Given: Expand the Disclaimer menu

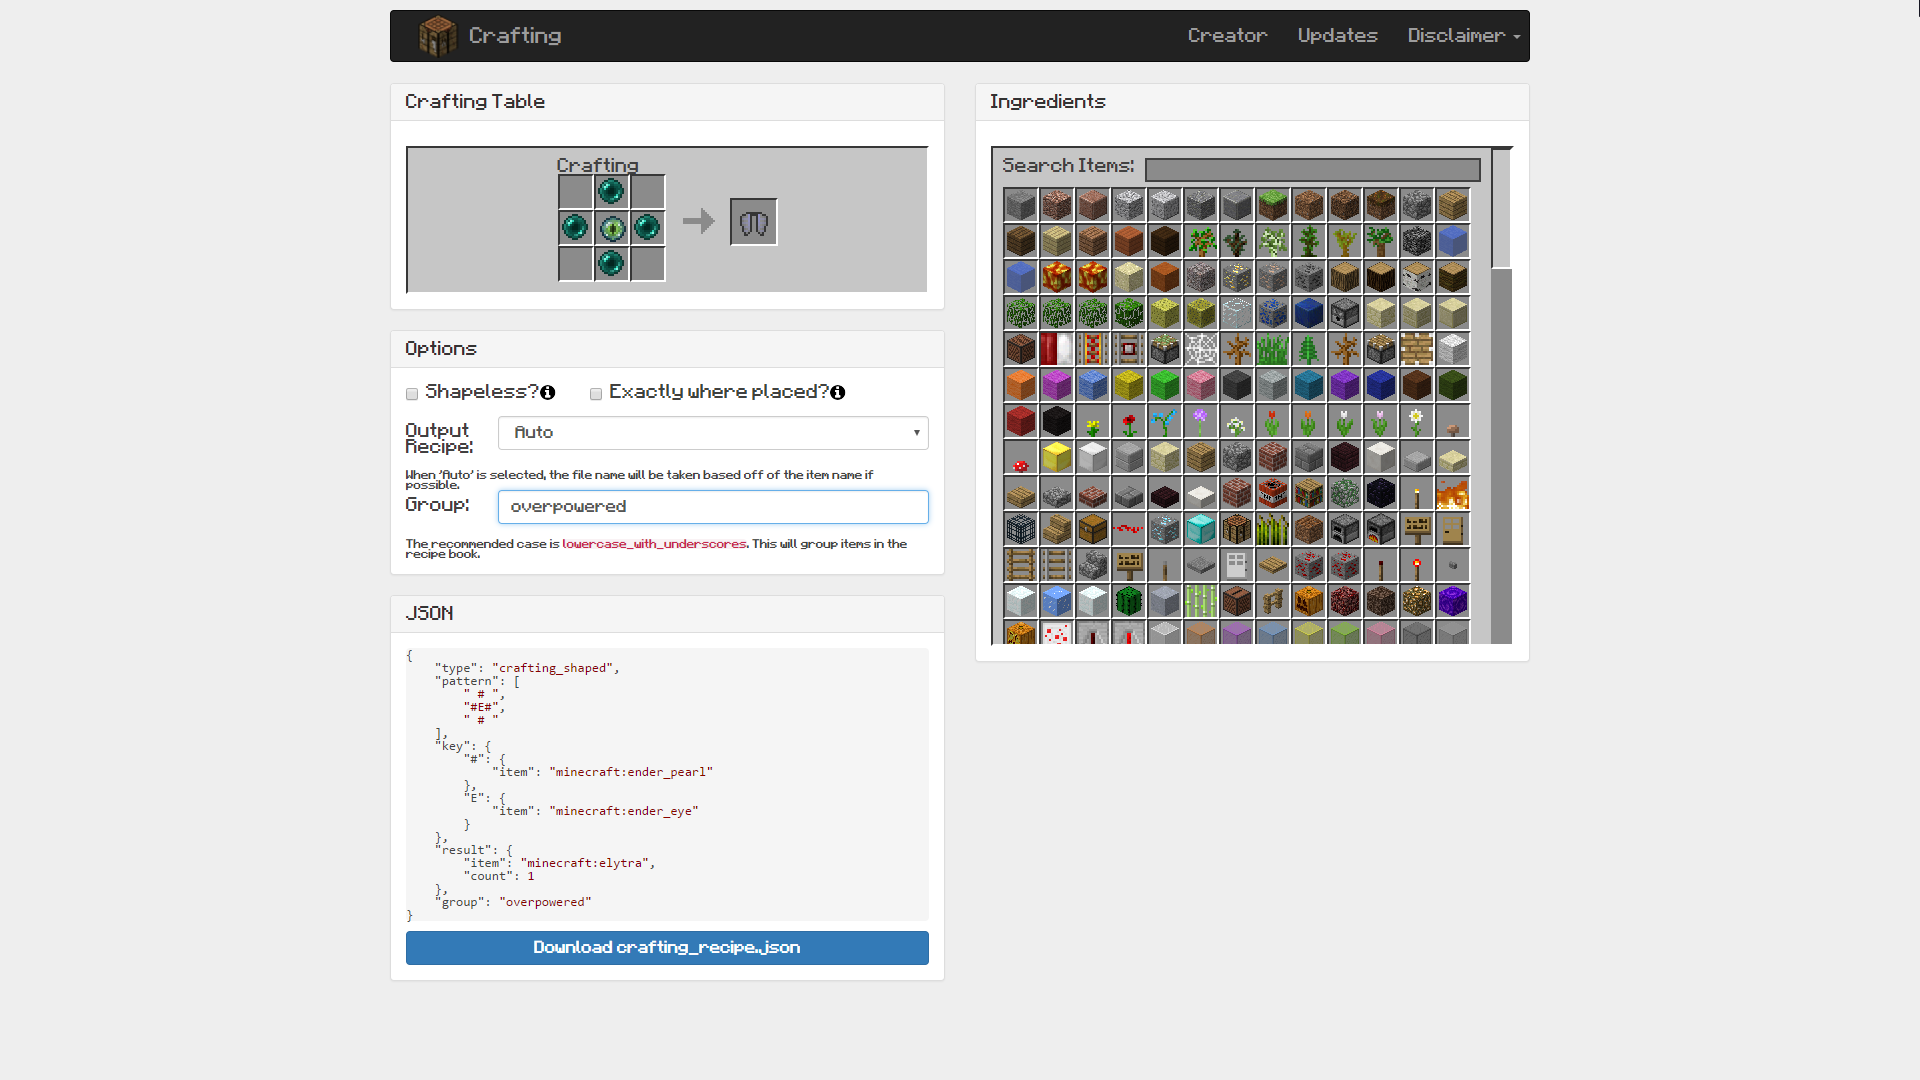Looking at the screenshot, I should (x=1463, y=36).
